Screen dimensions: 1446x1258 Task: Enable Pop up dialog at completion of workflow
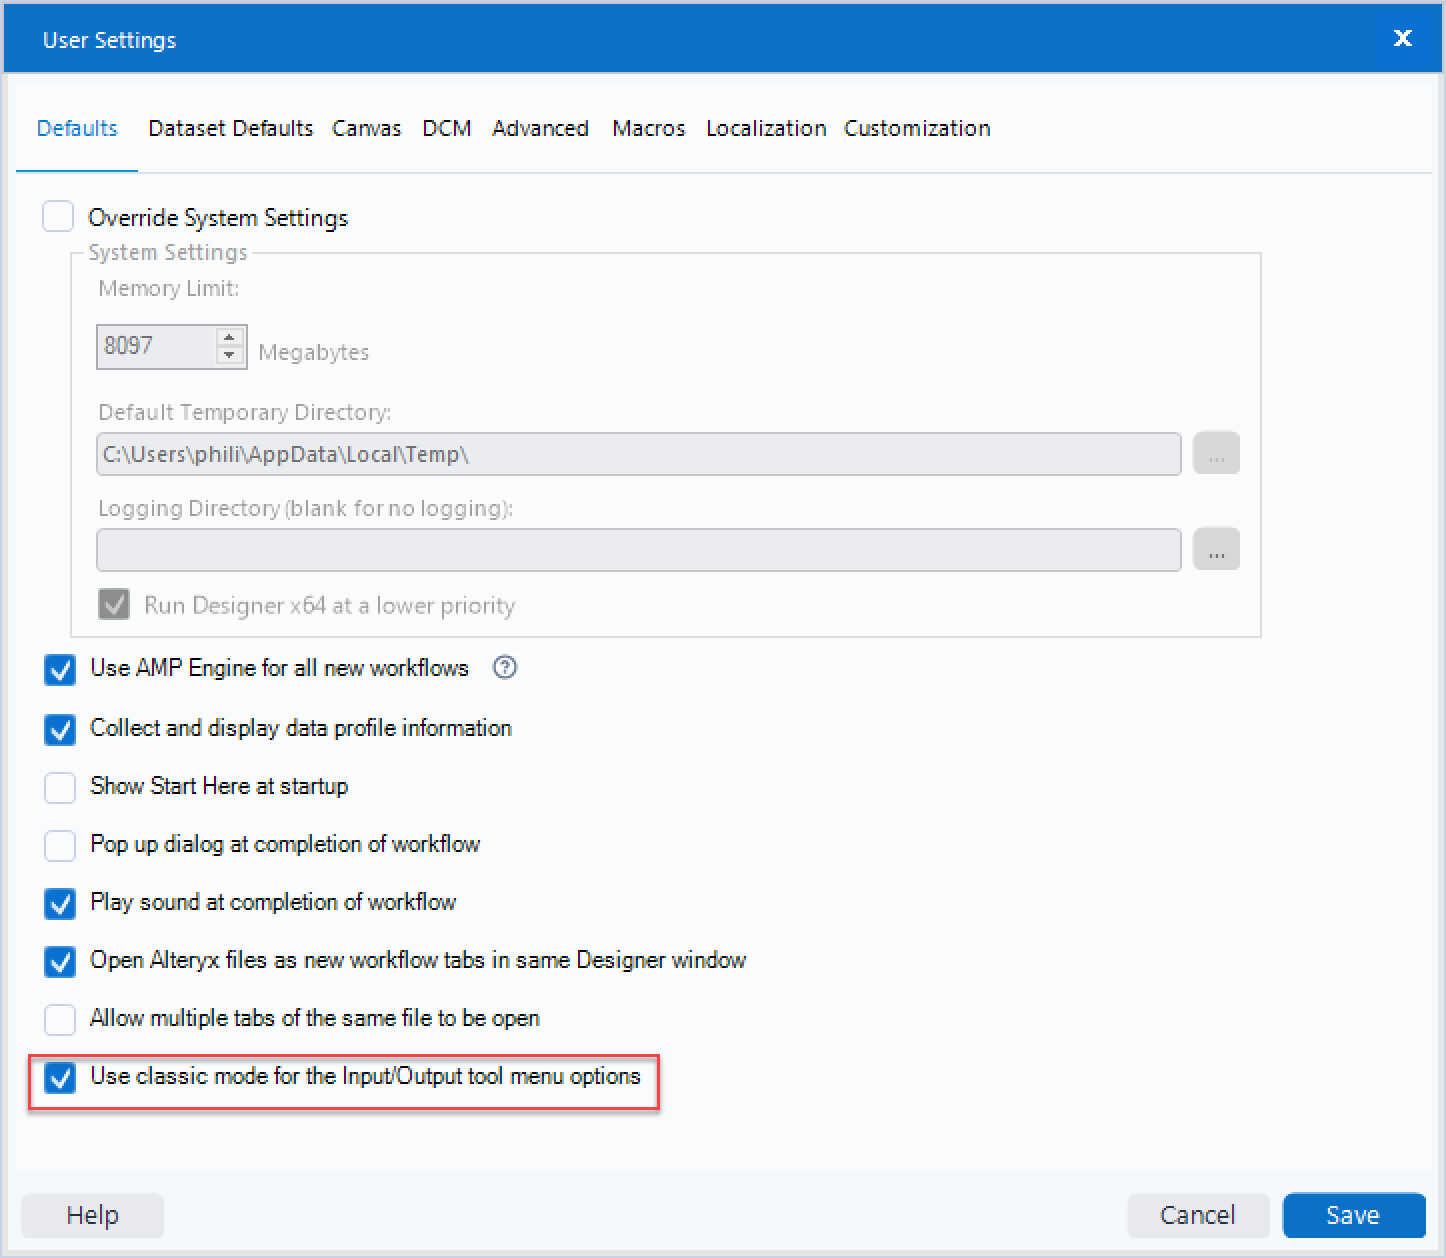point(59,846)
